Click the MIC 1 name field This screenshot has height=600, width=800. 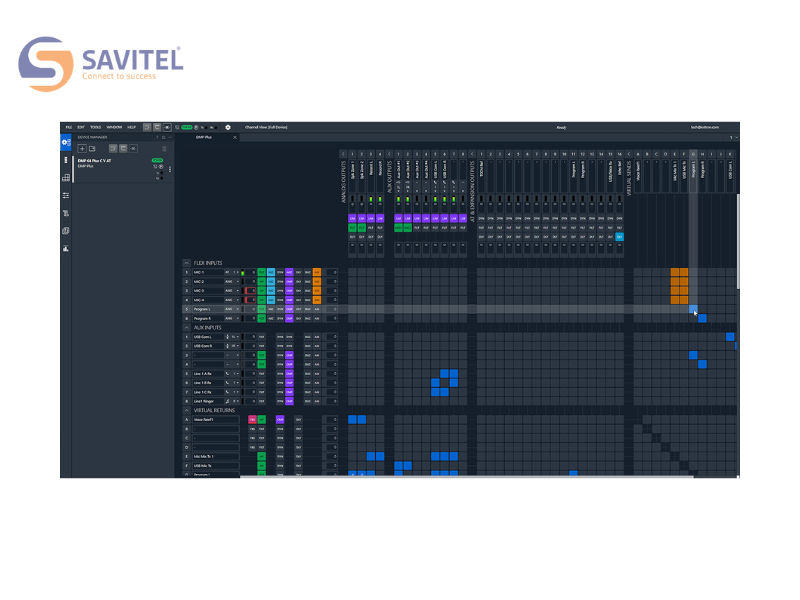208,272
